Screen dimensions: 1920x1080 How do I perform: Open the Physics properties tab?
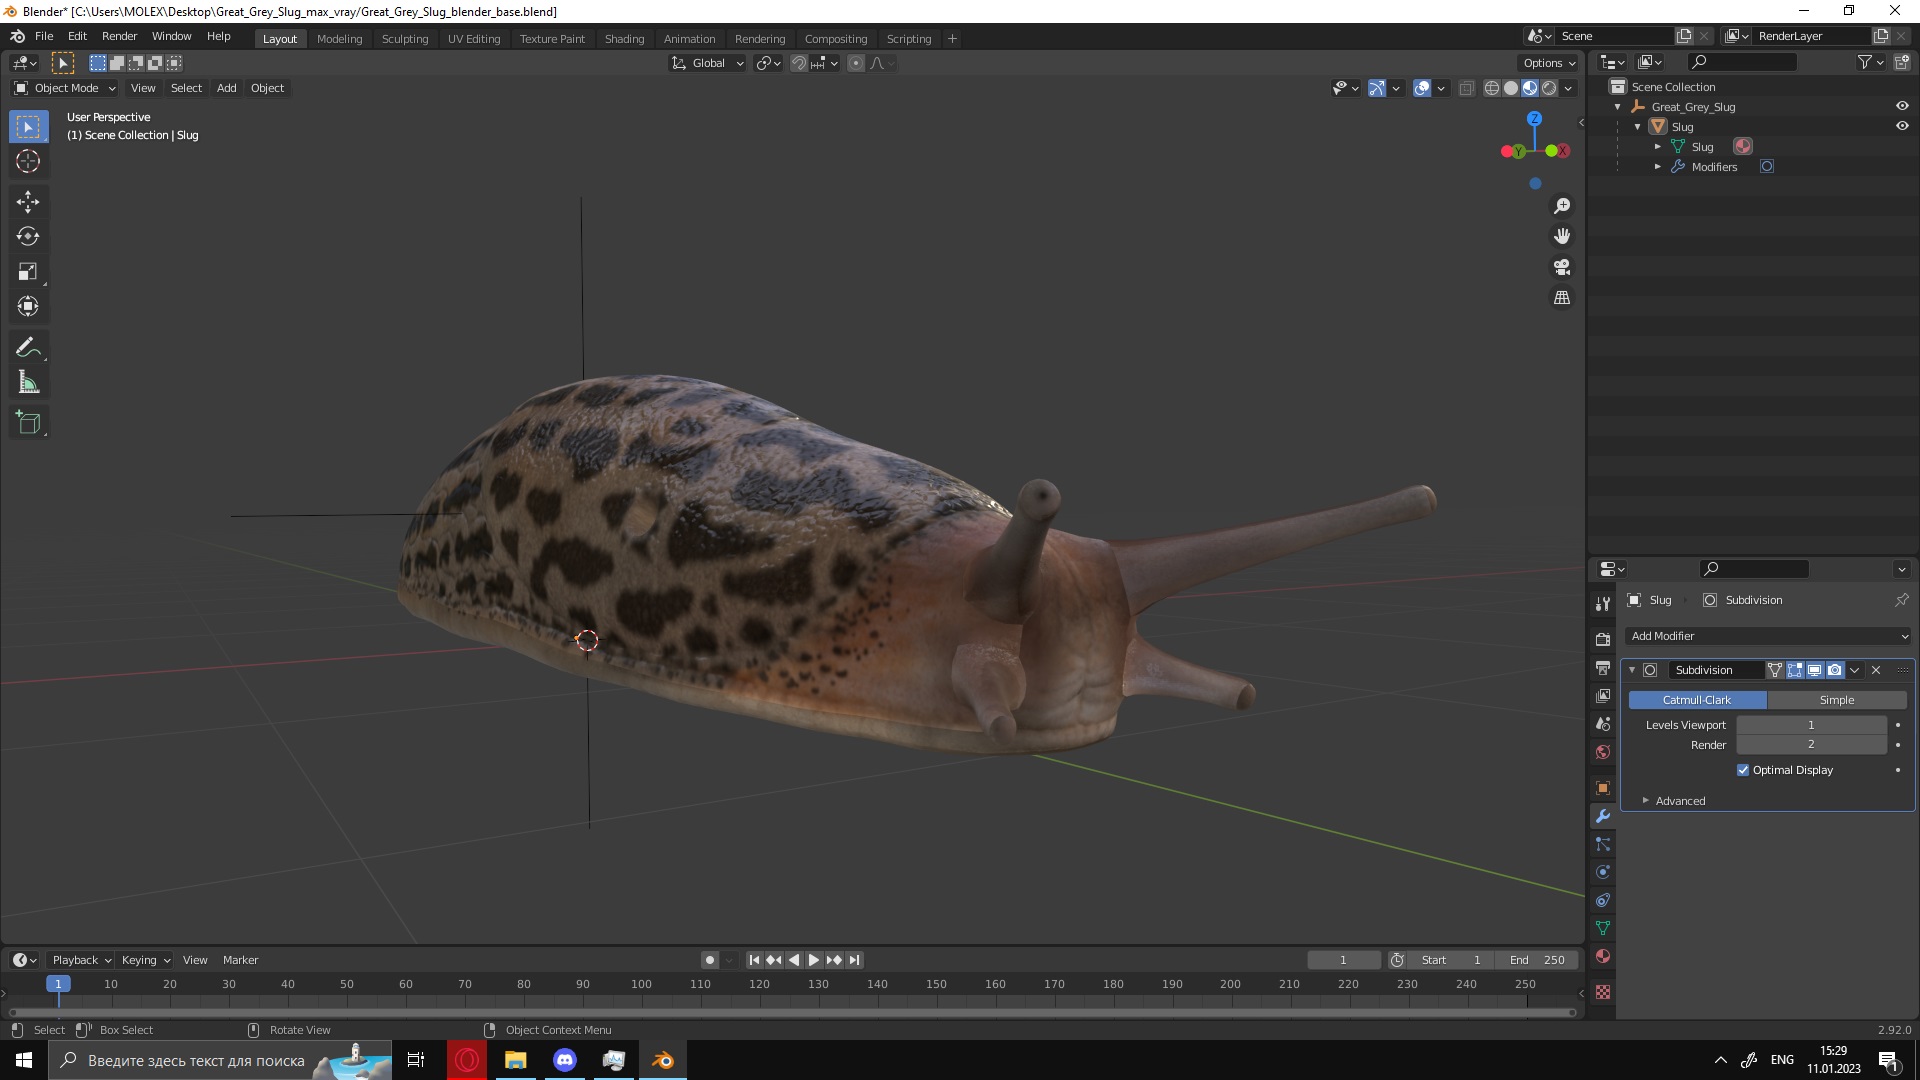[x=1603, y=872]
